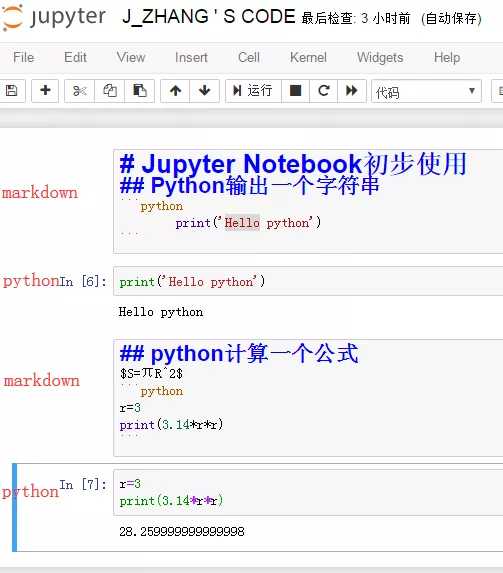Open the File menu
The height and width of the screenshot is (573, 503).
click(x=23, y=57)
